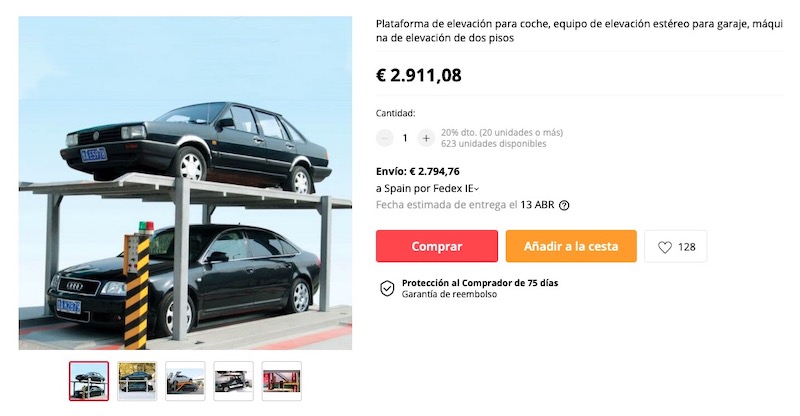Viewport: 800px width, 416px height.
Task: Click the 128 favorites counter
Action: [x=686, y=247]
